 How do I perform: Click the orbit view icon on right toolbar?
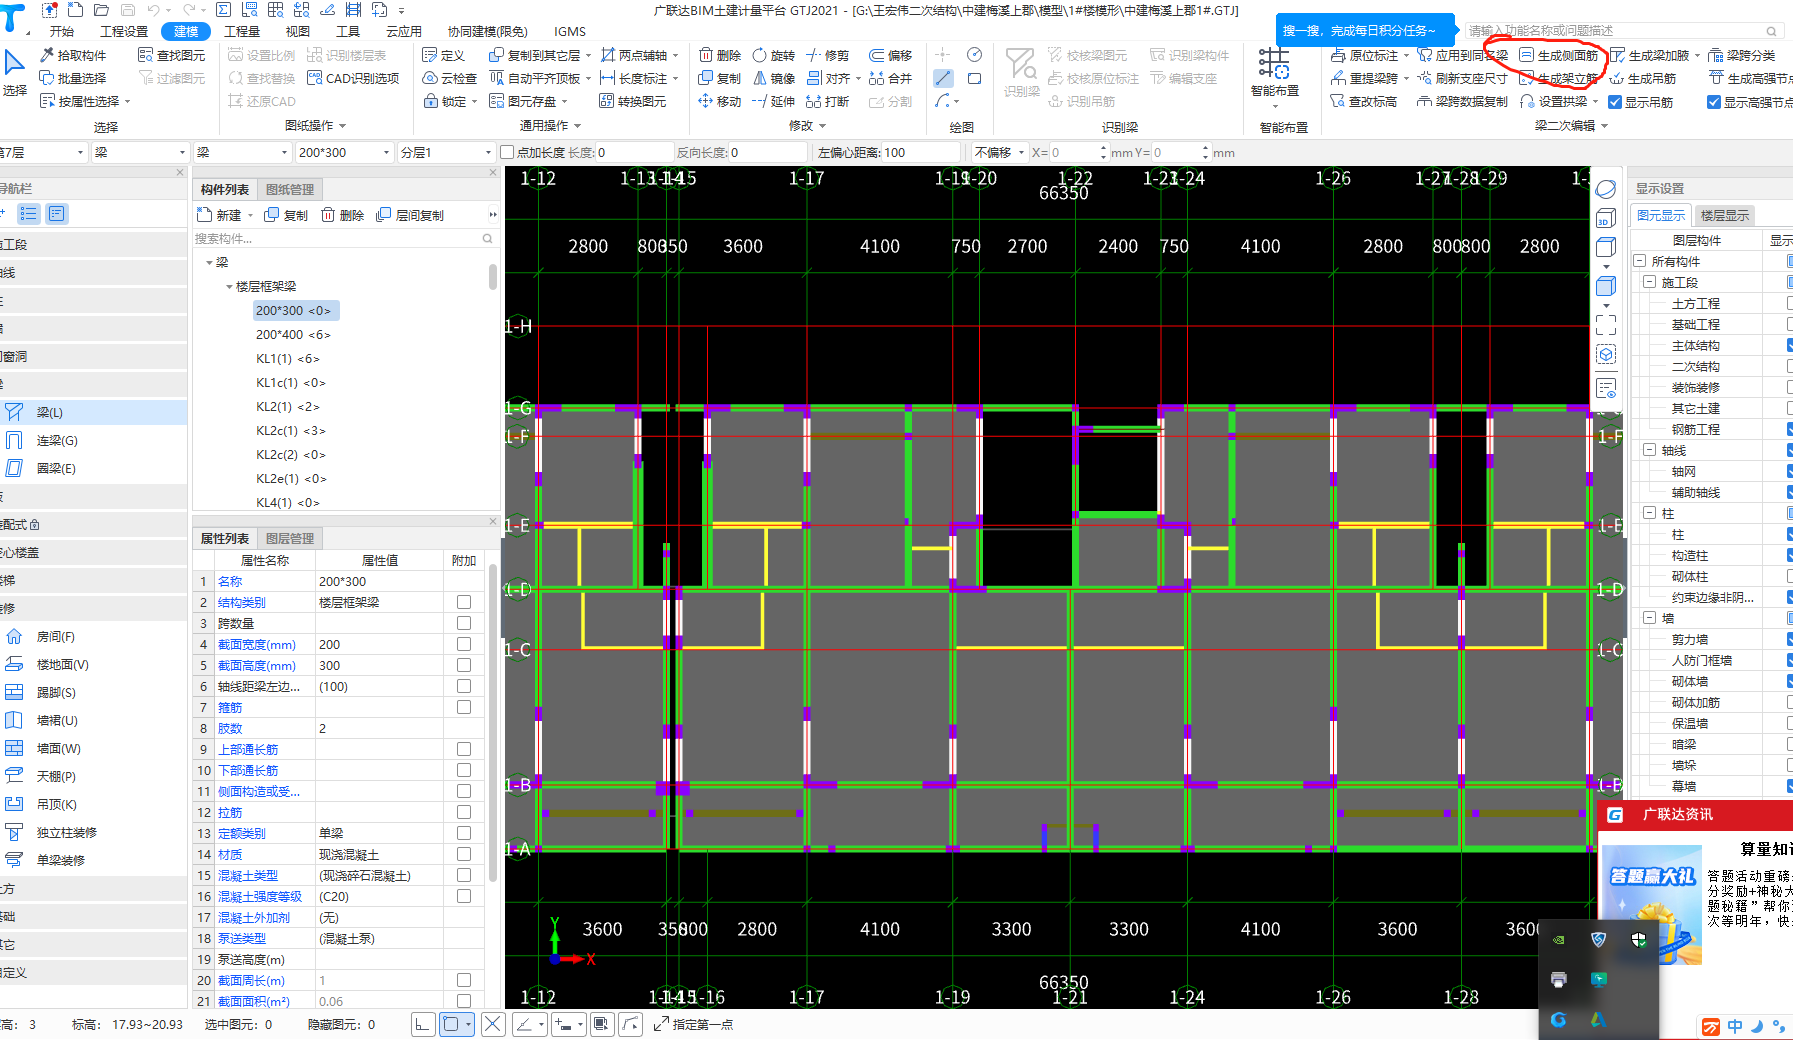tap(1606, 189)
